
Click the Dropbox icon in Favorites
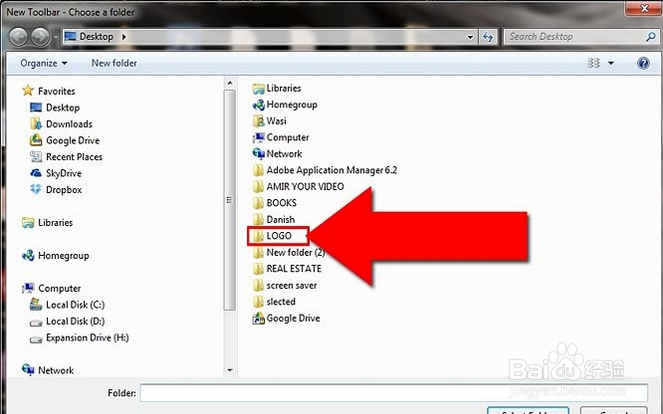point(36,189)
